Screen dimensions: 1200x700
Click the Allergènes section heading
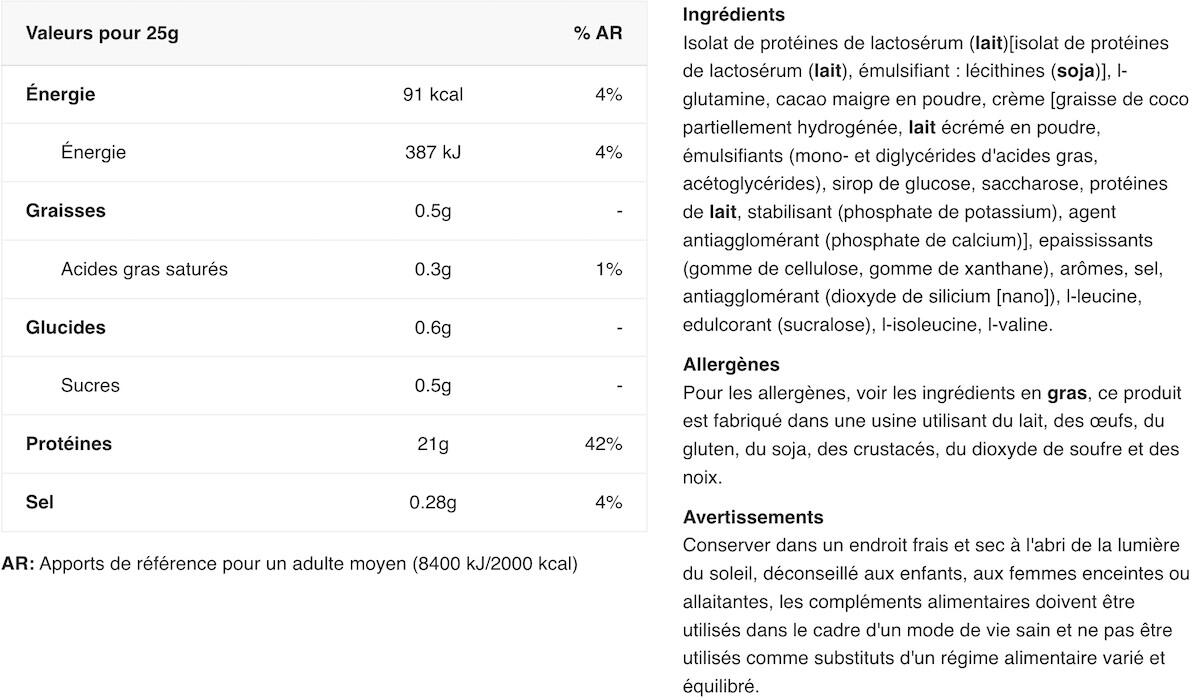click(731, 364)
